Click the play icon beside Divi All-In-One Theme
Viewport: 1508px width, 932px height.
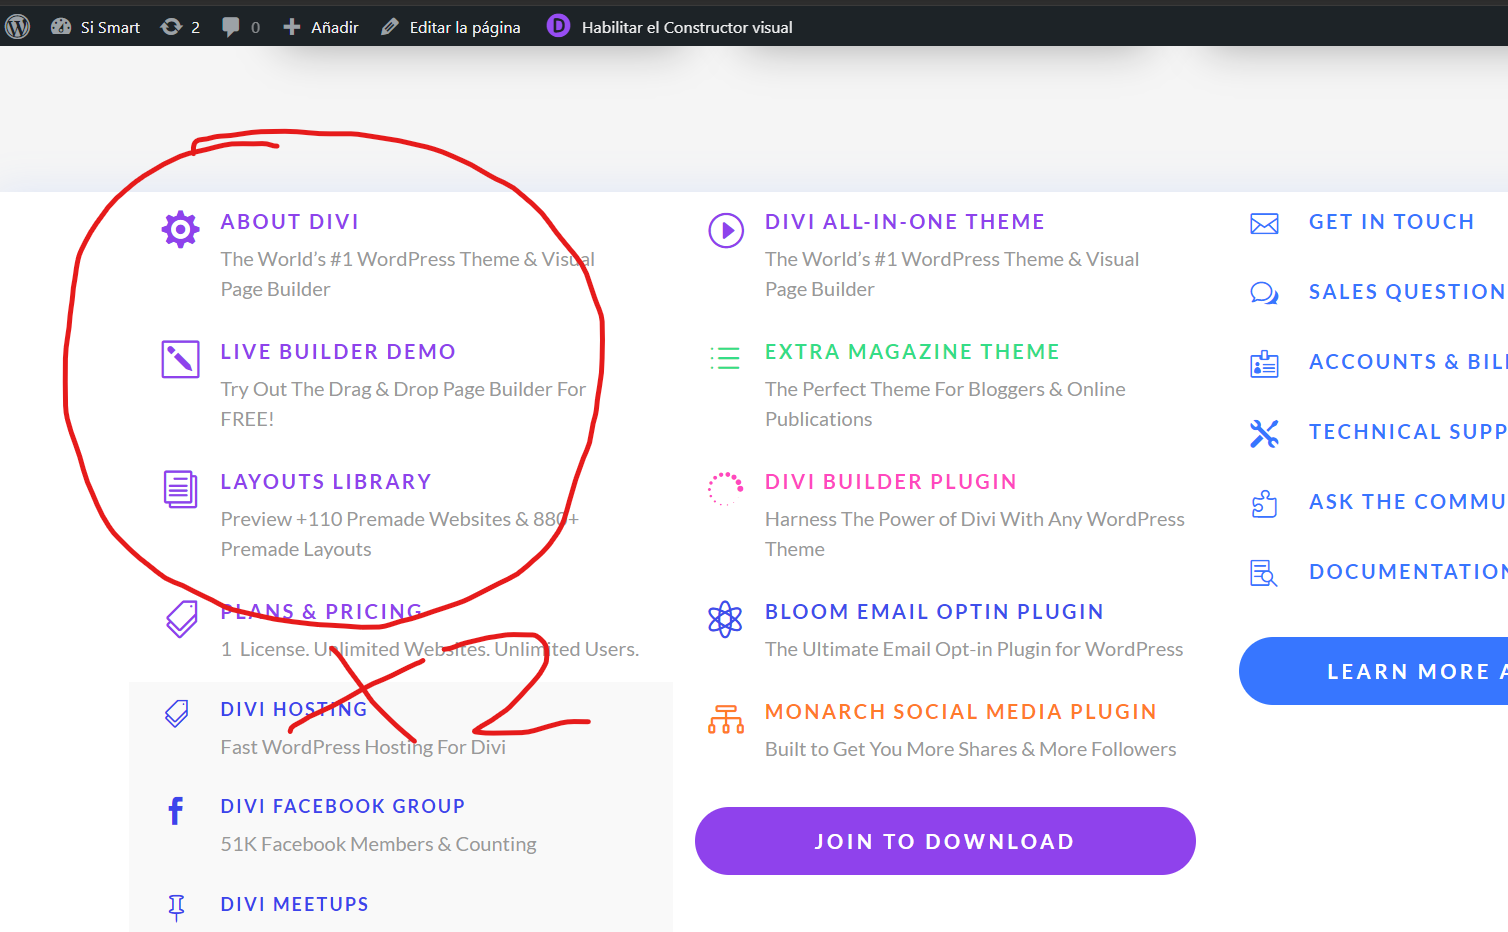[x=726, y=230]
